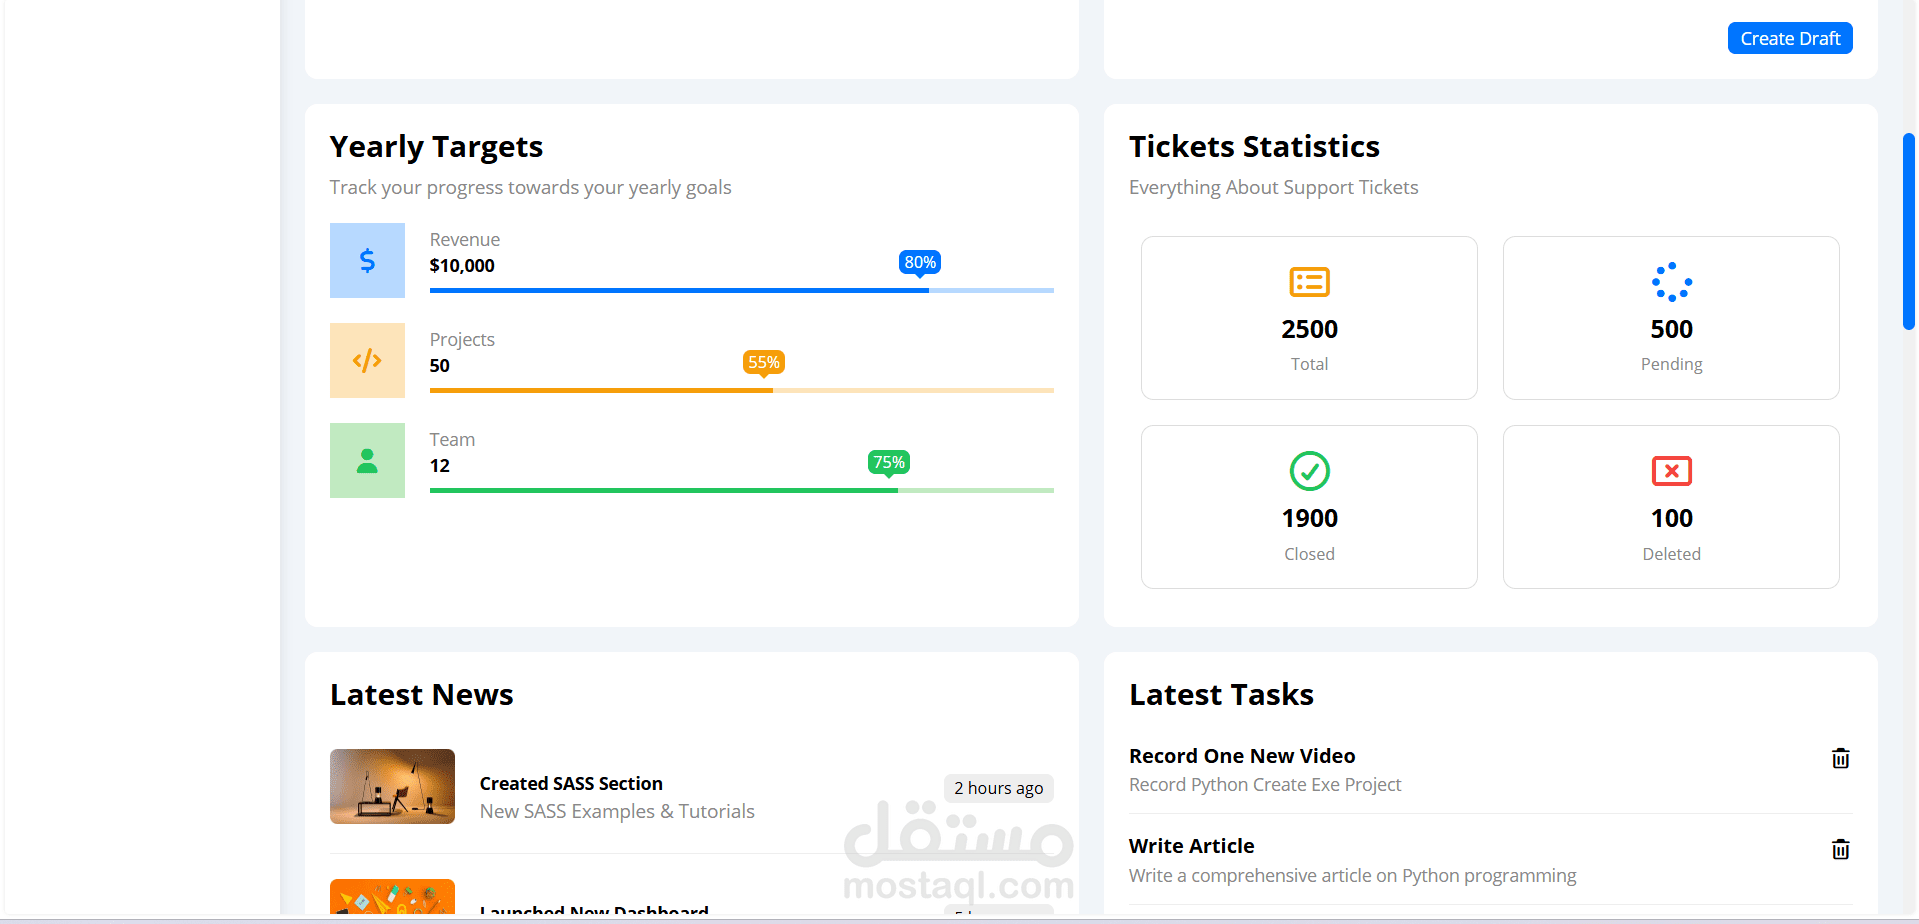Screen dimensions: 1919x924
Task: Click the Closed tickets checkmark icon
Action: 1309,471
